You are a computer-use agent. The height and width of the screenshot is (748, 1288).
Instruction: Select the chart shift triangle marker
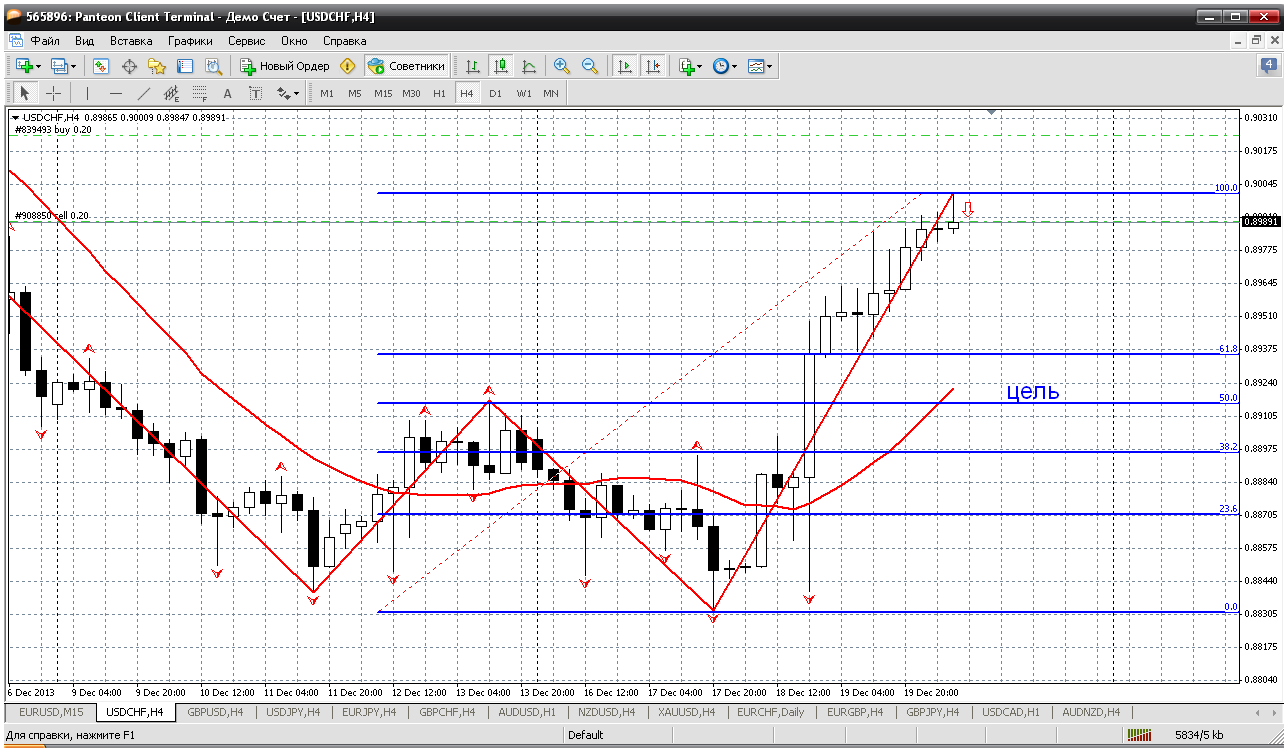991,112
